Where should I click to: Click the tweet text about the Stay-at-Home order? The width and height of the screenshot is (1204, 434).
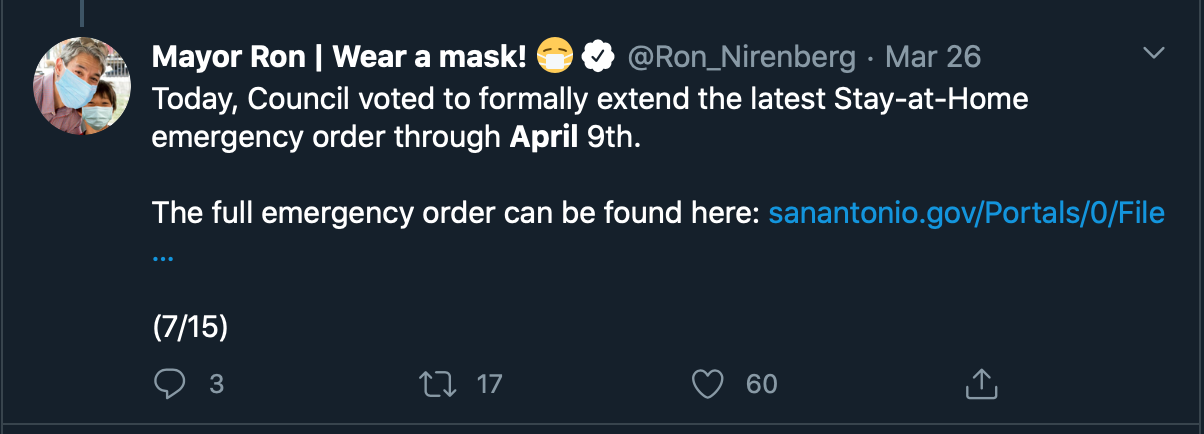click(590, 100)
